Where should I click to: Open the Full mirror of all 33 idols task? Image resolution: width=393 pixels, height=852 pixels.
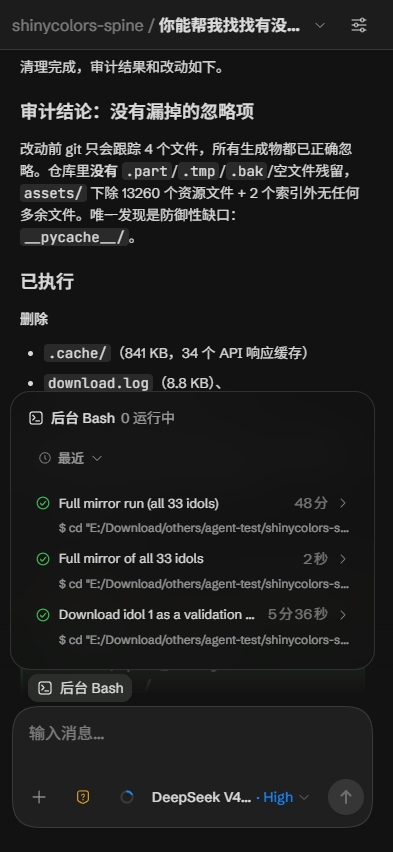(192, 570)
